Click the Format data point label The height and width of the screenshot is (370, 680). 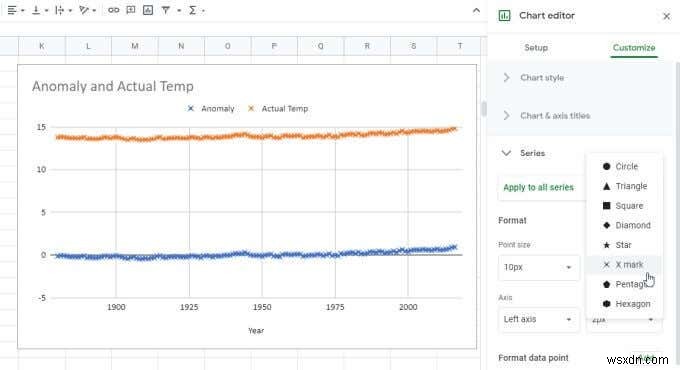click(x=533, y=358)
